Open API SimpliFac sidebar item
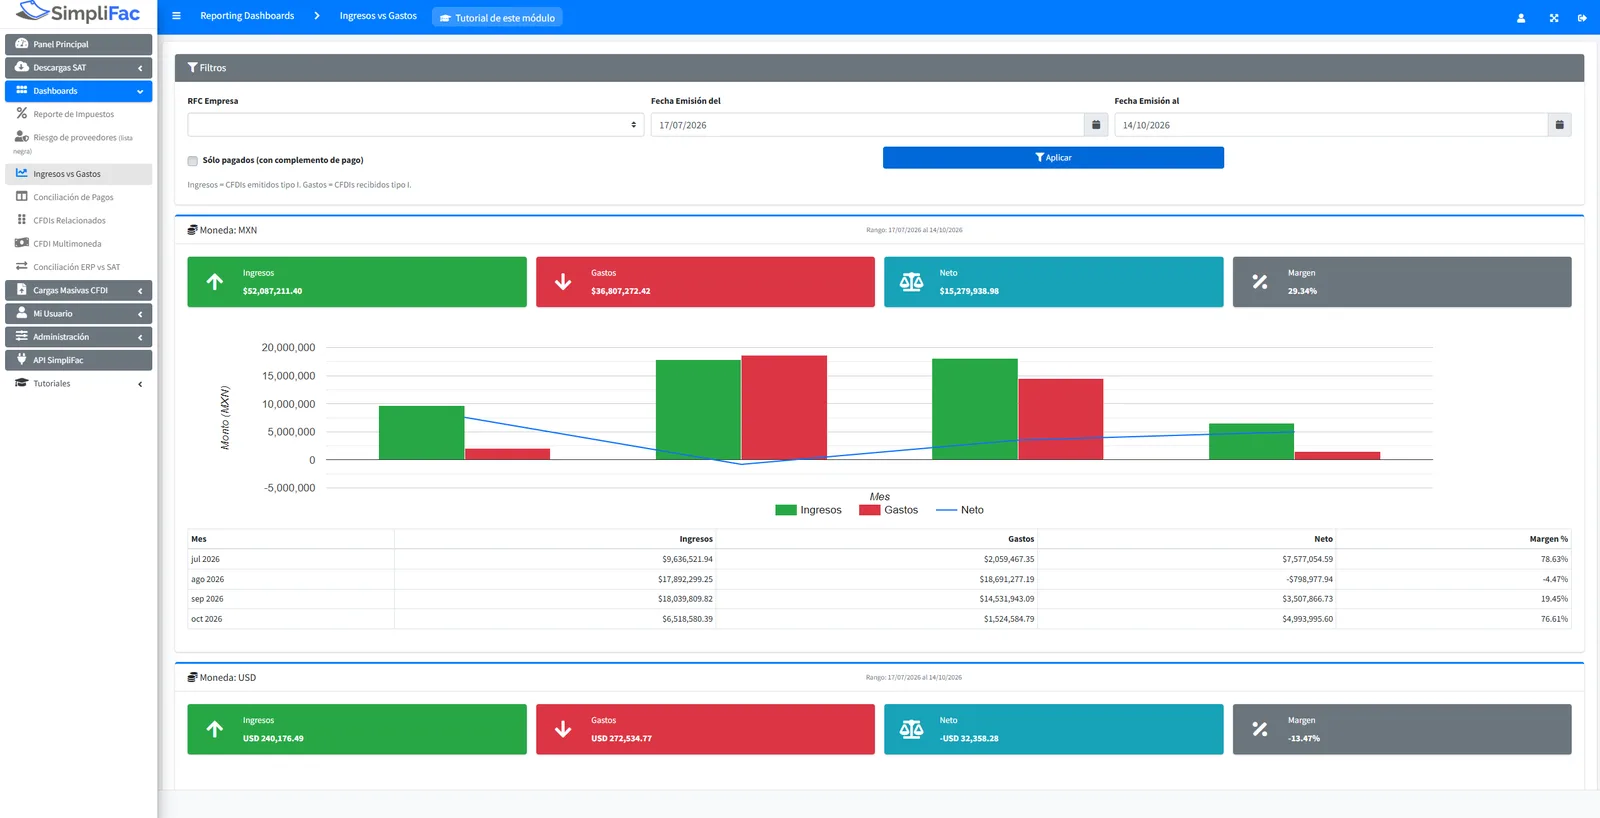 (78, 360)
